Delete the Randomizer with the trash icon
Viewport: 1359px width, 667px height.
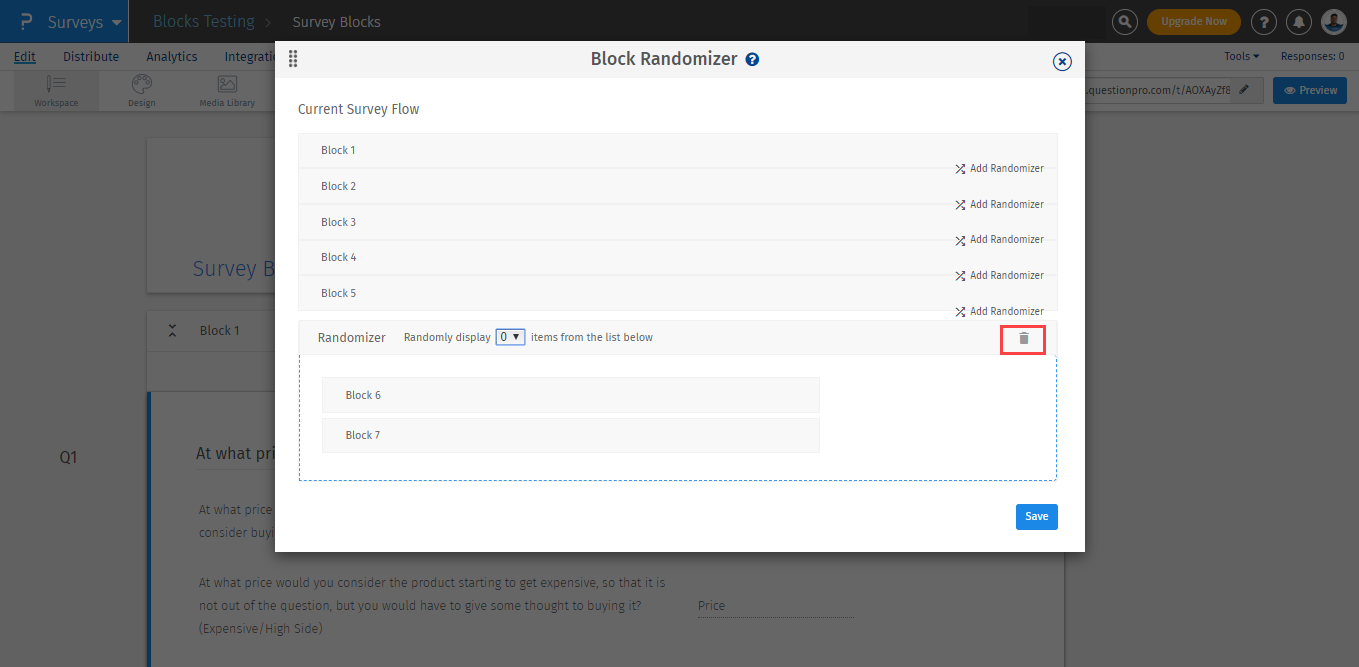pyautogui.click(x=1023, y=339)
